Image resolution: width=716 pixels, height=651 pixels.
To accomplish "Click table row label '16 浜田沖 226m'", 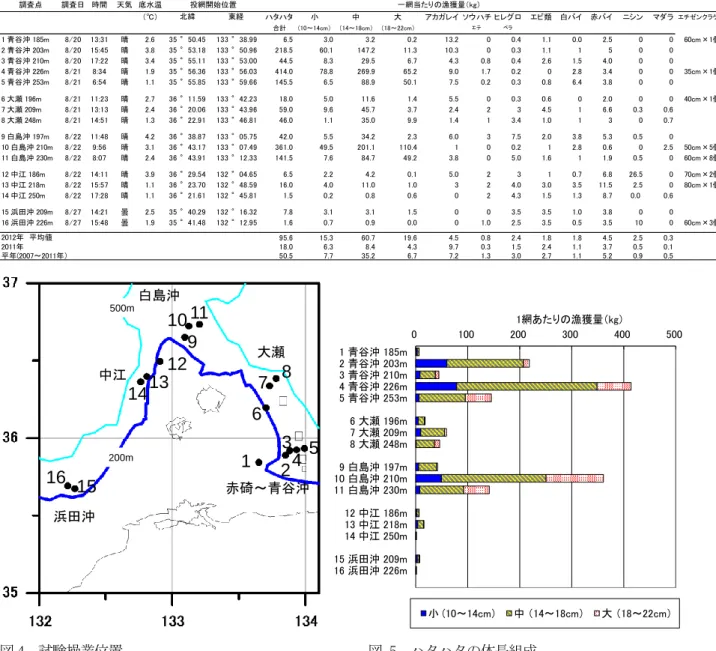I will pyautogui.click(x=27, y=223).
